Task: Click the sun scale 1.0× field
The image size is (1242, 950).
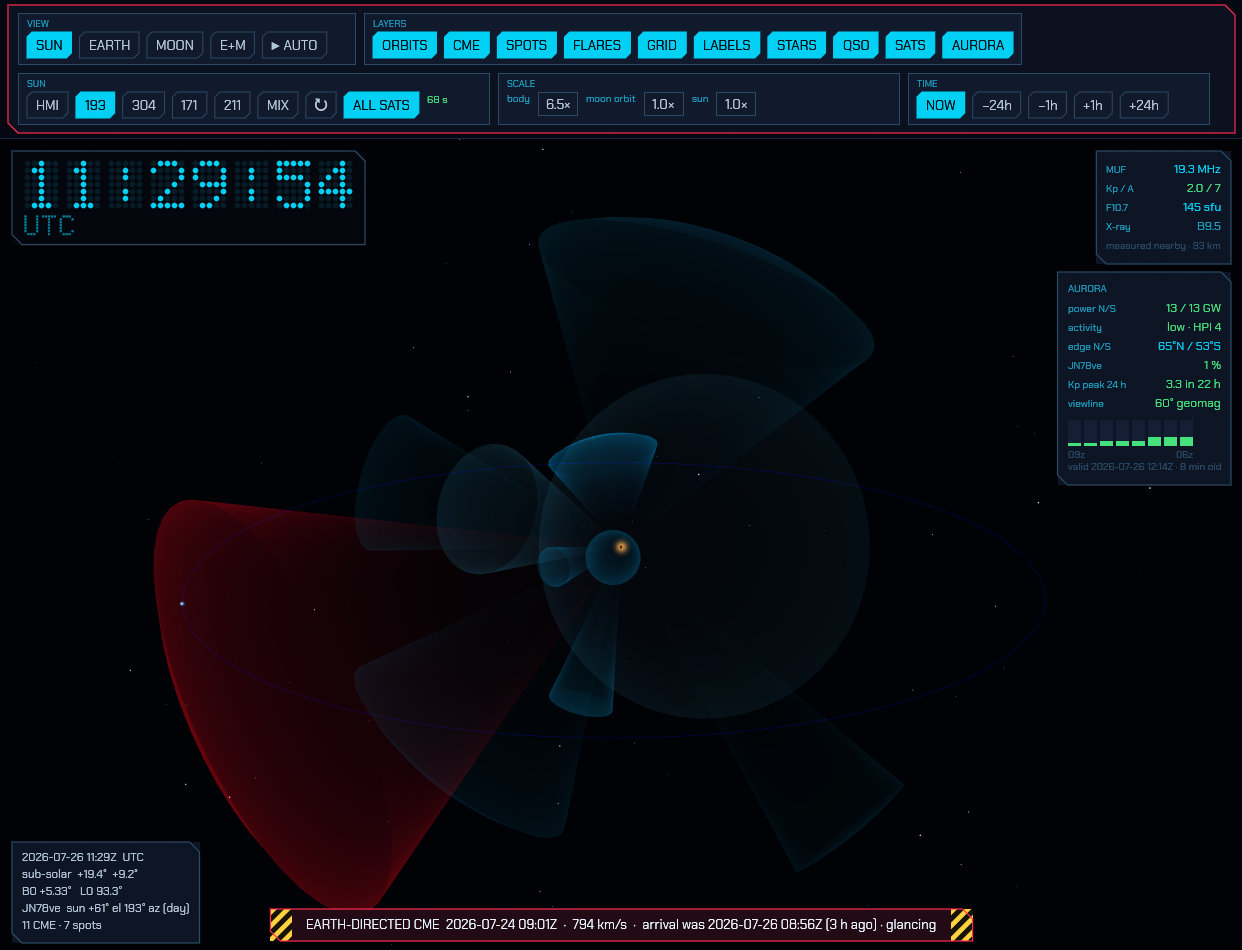Action: (x=735, y=104)
